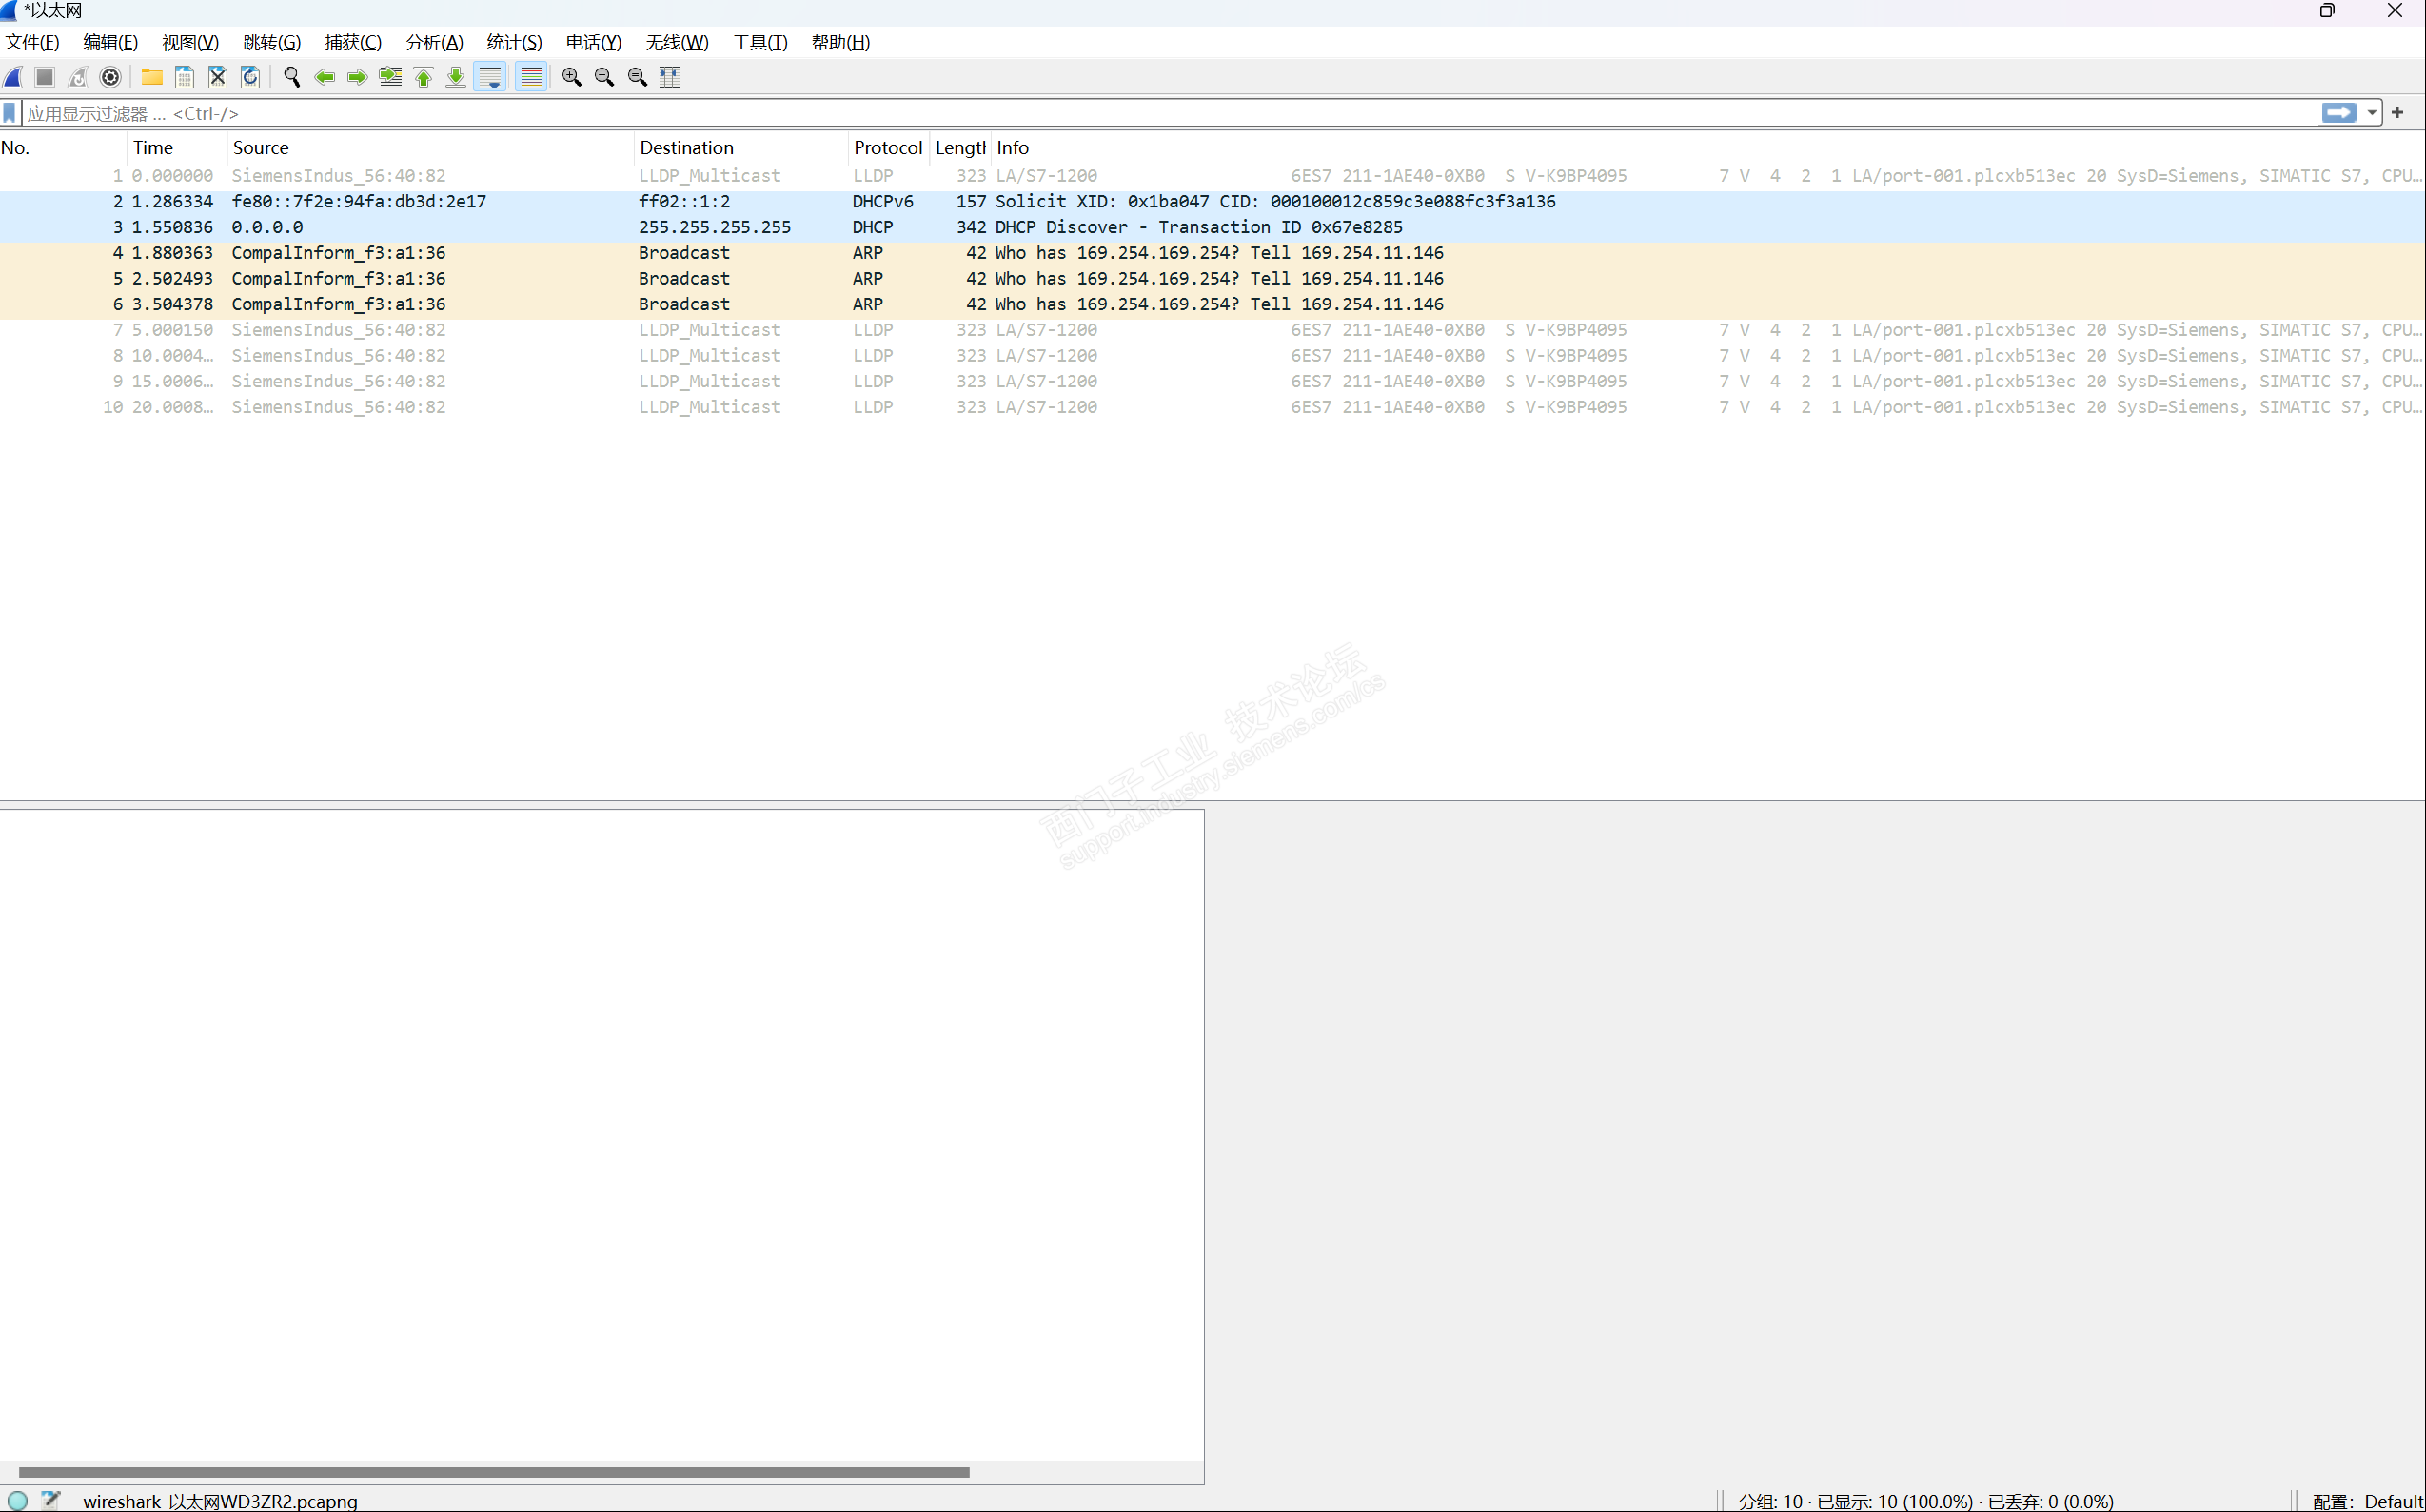The width and height of the screenshot is (2426, 1512).
Task: Open the filter bookmark menu
Action: click(x=10, y=113)
